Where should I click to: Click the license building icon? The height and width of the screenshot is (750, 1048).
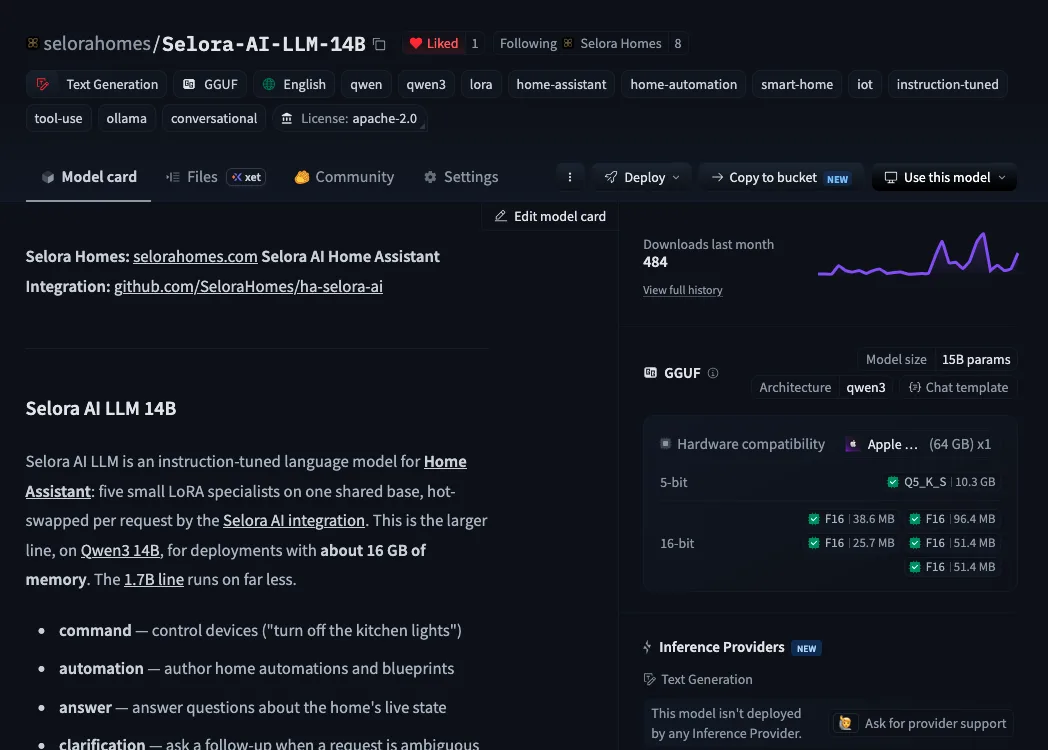pyautogui.click(x=287, y=118)
